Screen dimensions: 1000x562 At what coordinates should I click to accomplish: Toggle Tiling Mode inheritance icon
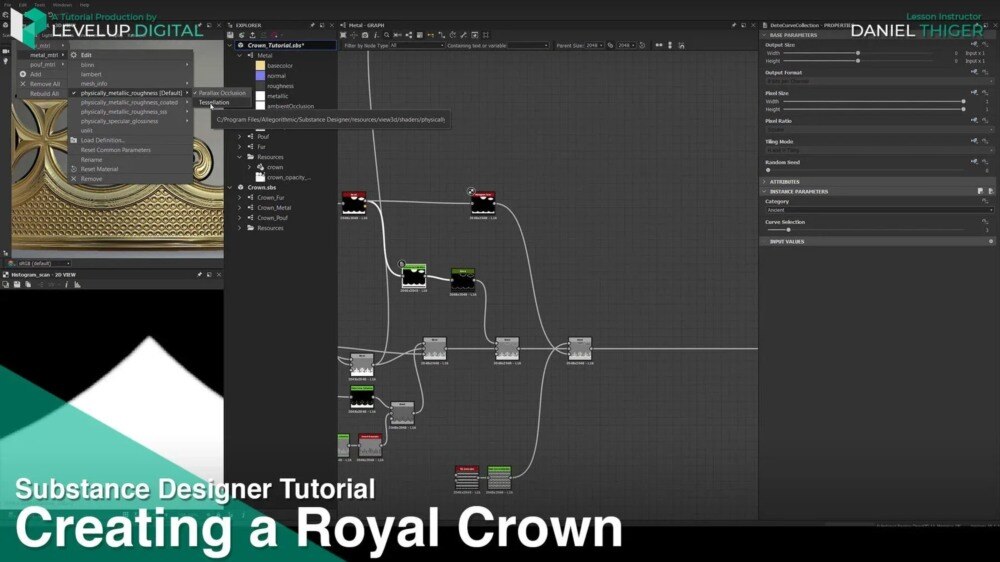click(x=974, y=141)
